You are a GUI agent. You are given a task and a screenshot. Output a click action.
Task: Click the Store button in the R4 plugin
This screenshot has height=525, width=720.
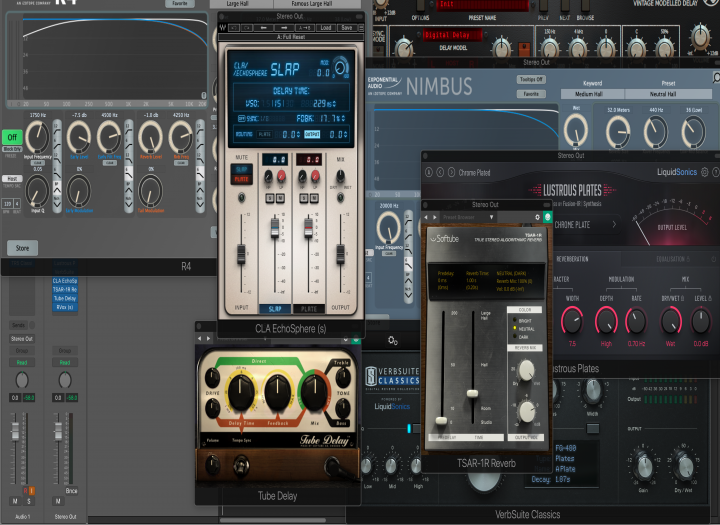(22, 248)
